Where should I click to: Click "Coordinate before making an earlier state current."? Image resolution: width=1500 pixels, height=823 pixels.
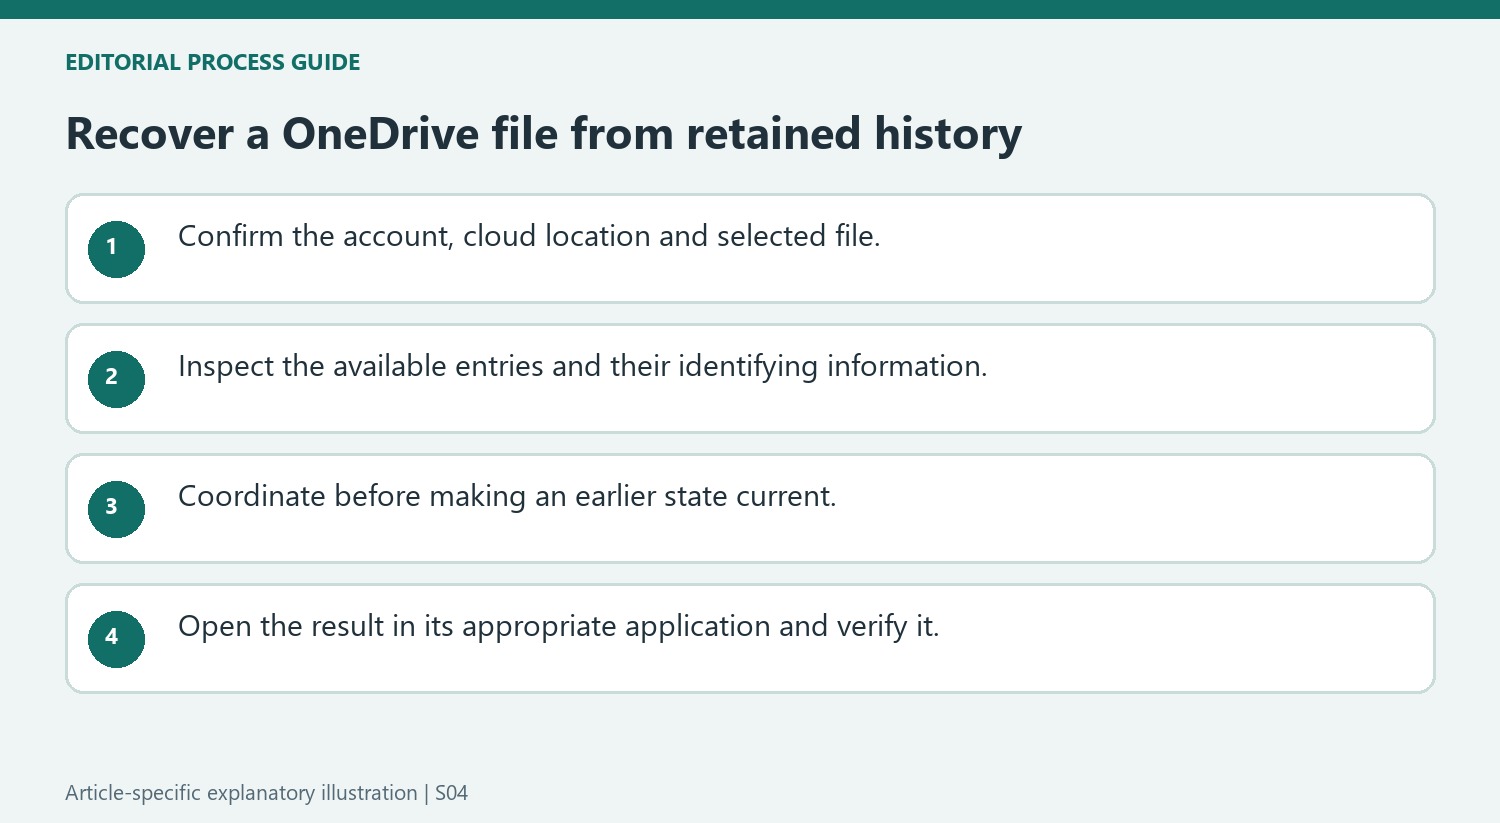[507, 496]
